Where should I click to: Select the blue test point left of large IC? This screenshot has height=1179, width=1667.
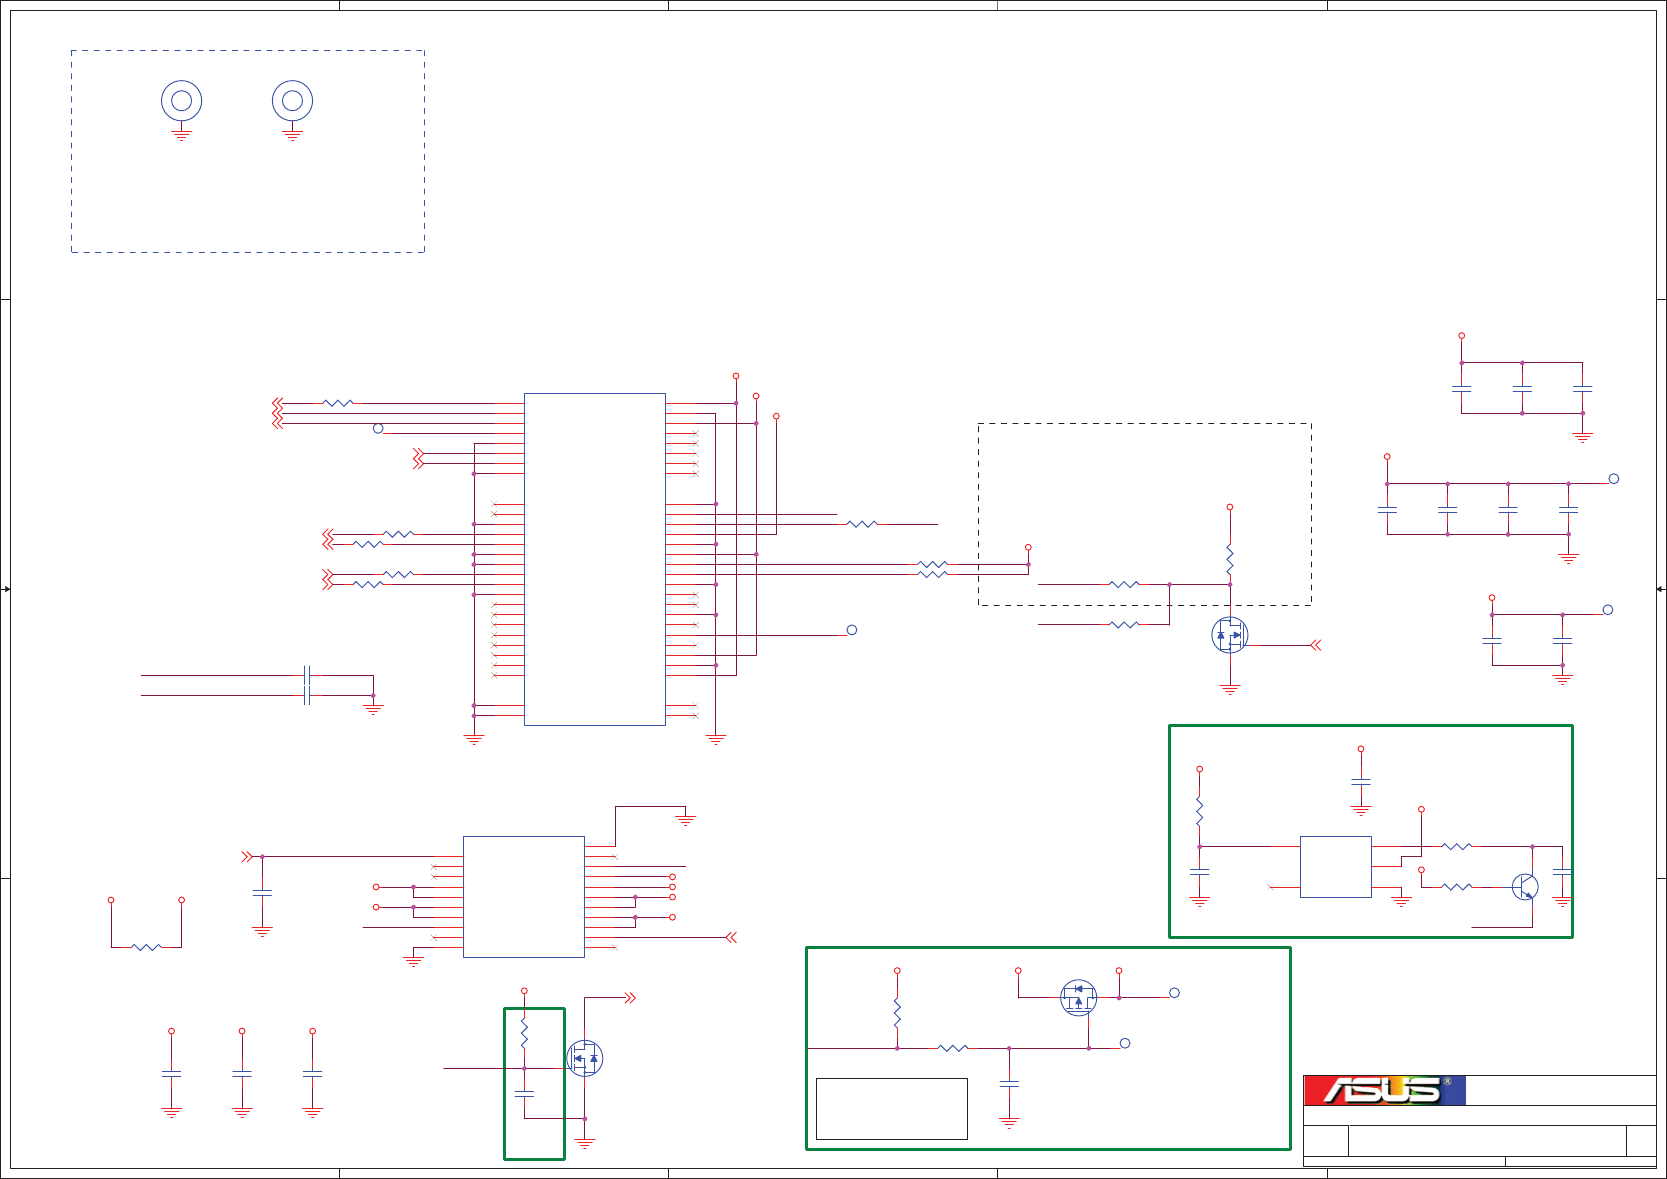[378, 428]
